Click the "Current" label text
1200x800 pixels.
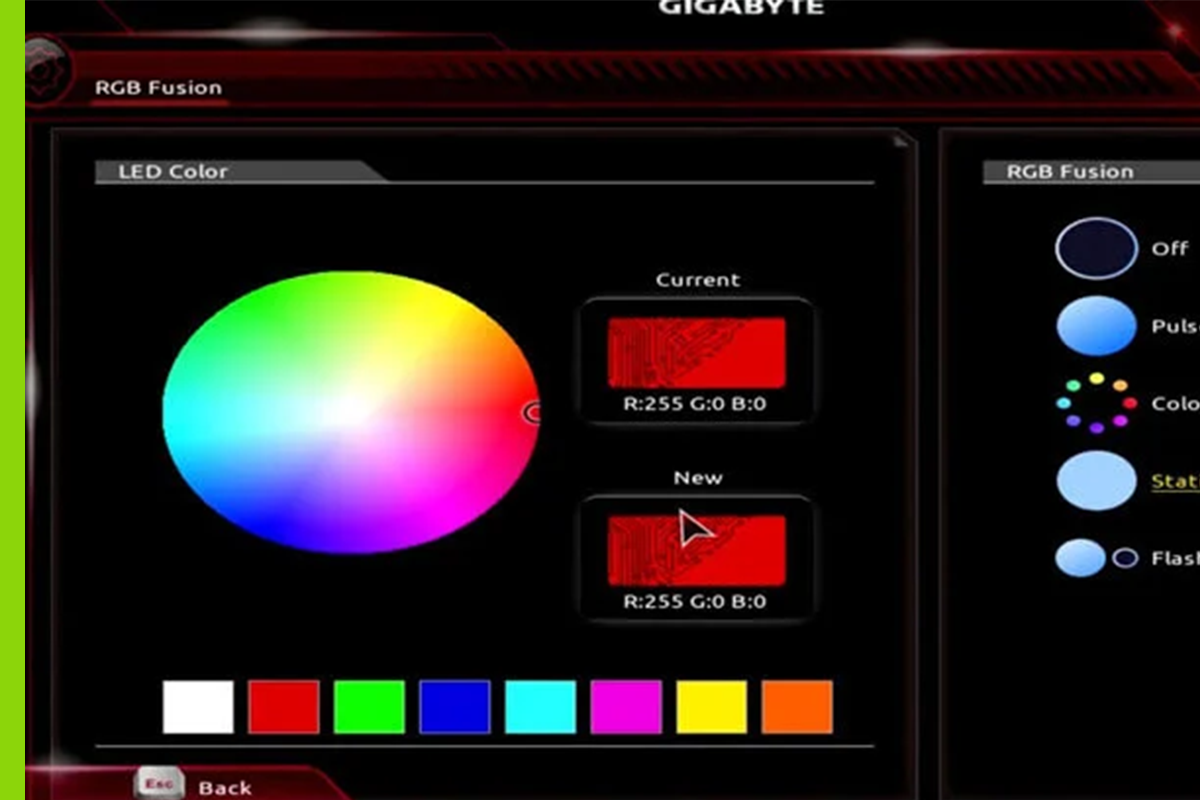tap(697, 280)
